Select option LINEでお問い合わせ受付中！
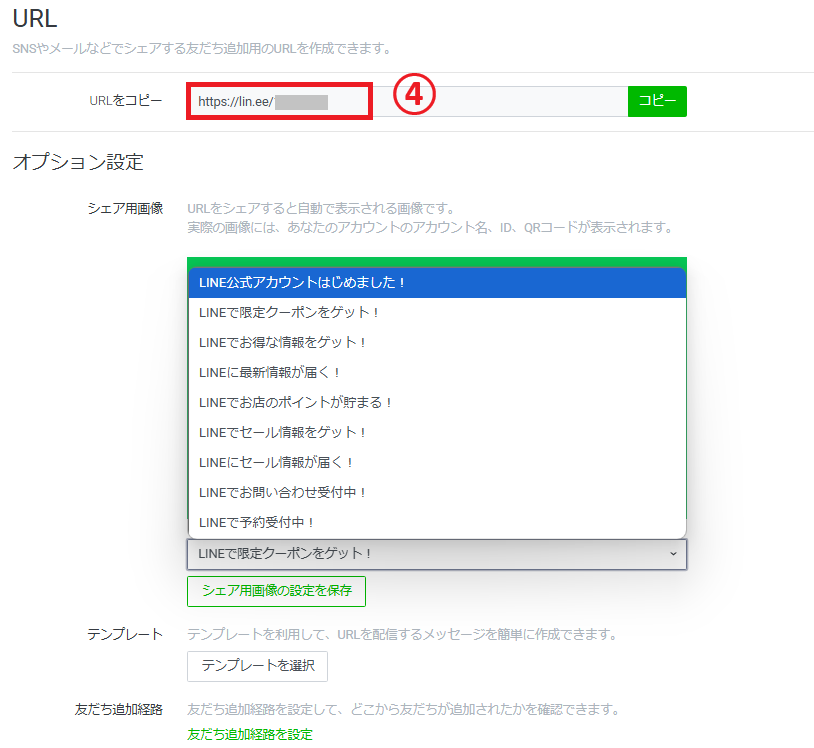This screenshot has width=814, height=748. click(x=437, y=493)
